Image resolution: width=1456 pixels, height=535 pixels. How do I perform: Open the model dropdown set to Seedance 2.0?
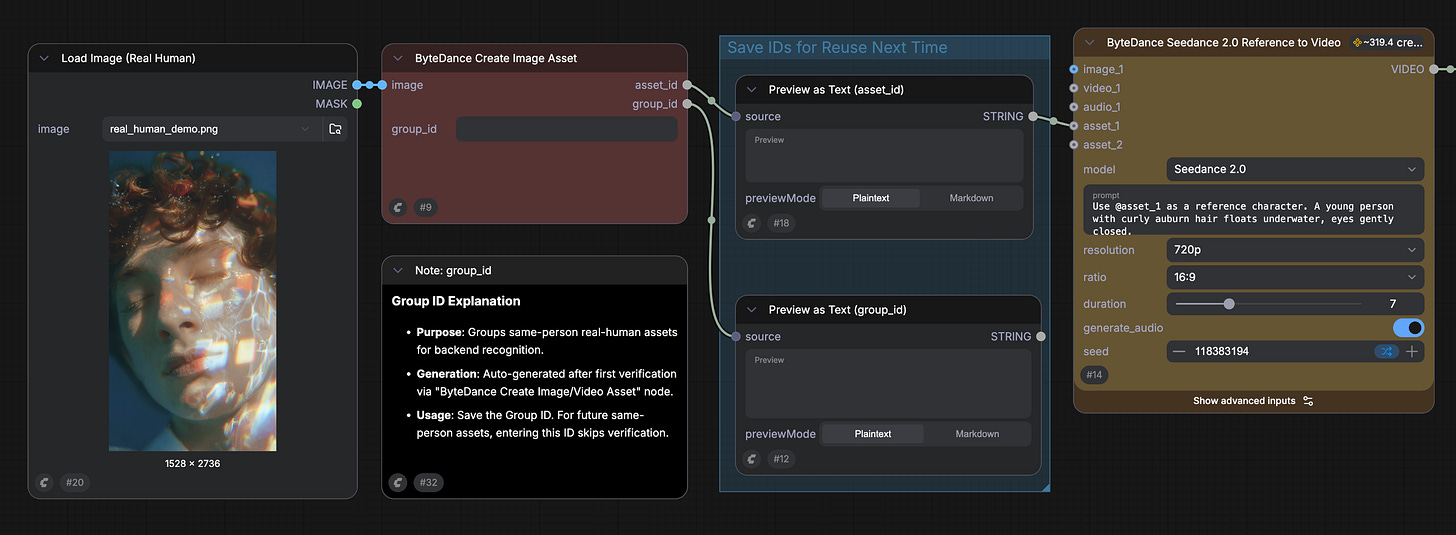(1295, 169)
